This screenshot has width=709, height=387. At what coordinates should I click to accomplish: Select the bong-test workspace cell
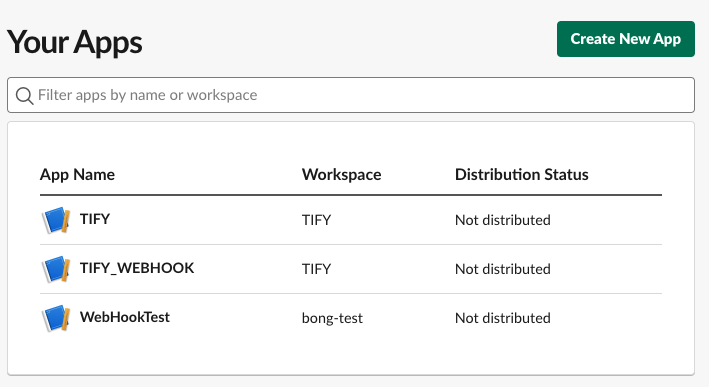tap(332, 318)
